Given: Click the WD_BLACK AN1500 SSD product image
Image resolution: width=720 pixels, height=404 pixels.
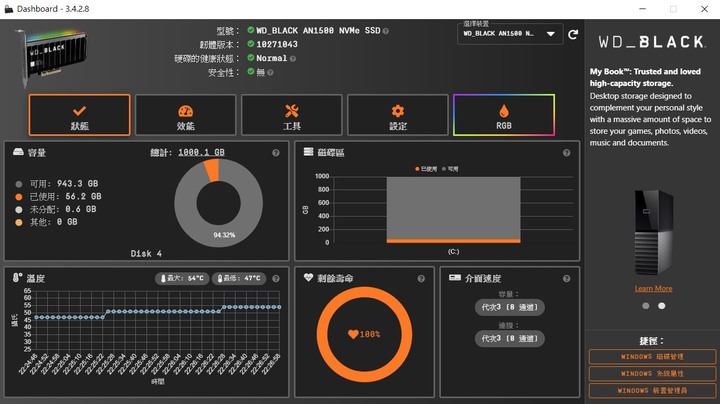Looking at the screenshot, I should 51,56.
